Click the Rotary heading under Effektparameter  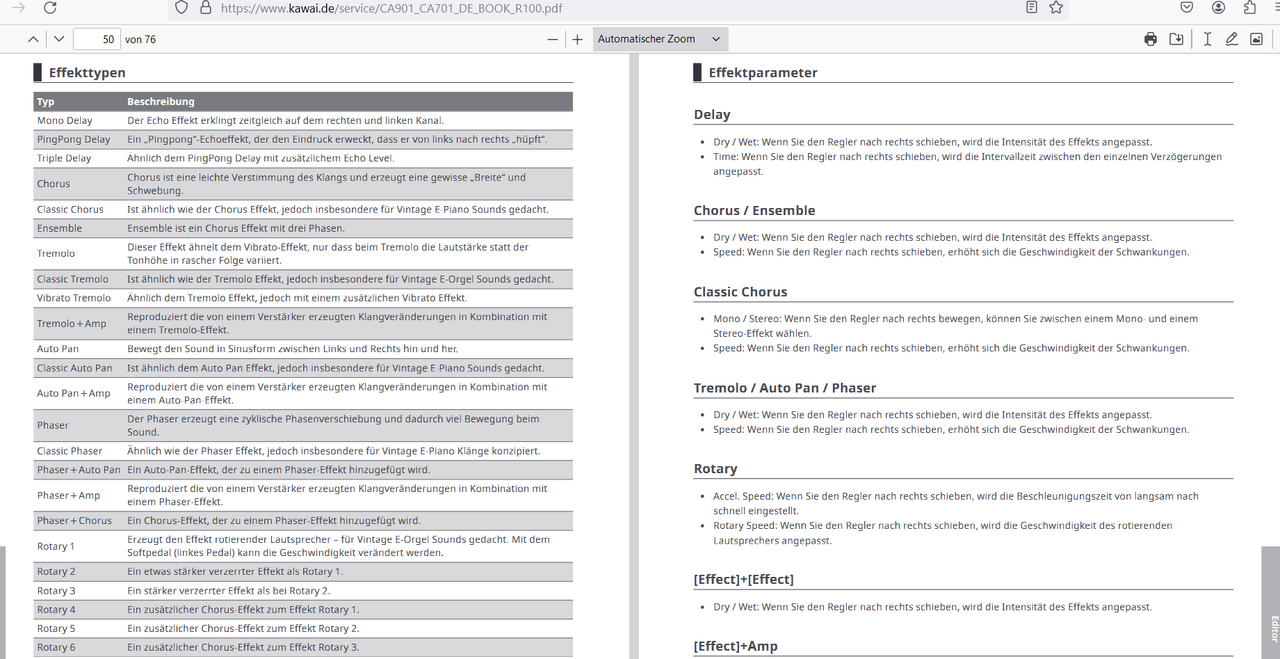[x=716, y=469]
